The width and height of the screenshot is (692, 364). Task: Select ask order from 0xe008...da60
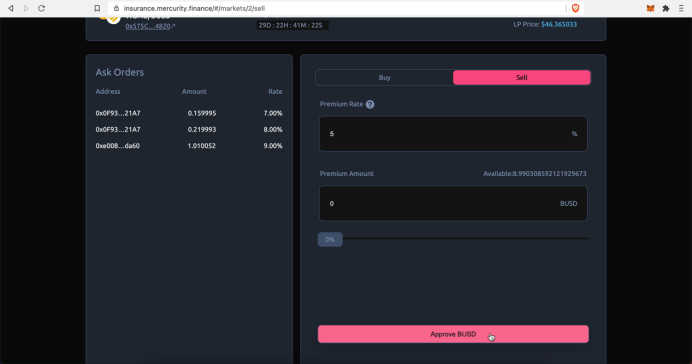tap(189, 146)
